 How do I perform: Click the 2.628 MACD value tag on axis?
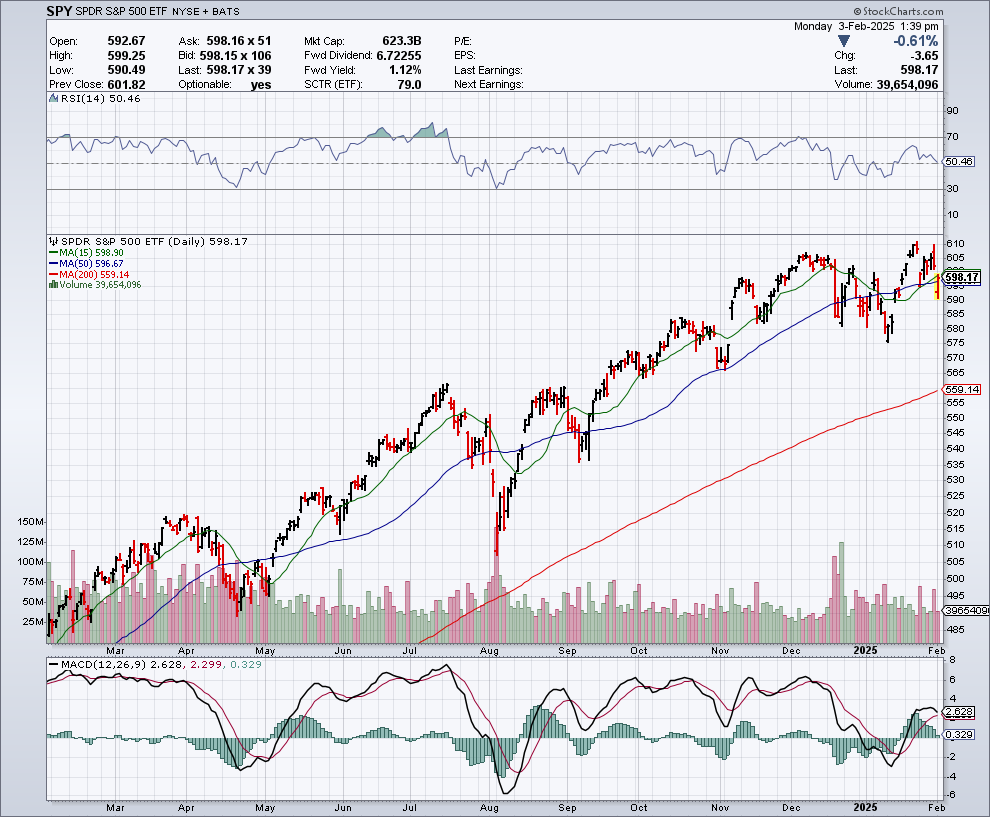tap(960, 712)
